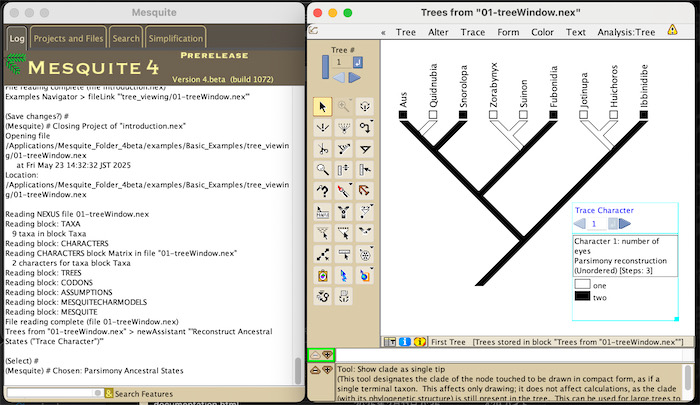Switch to Projects and Files tab

tap(68, 38)
